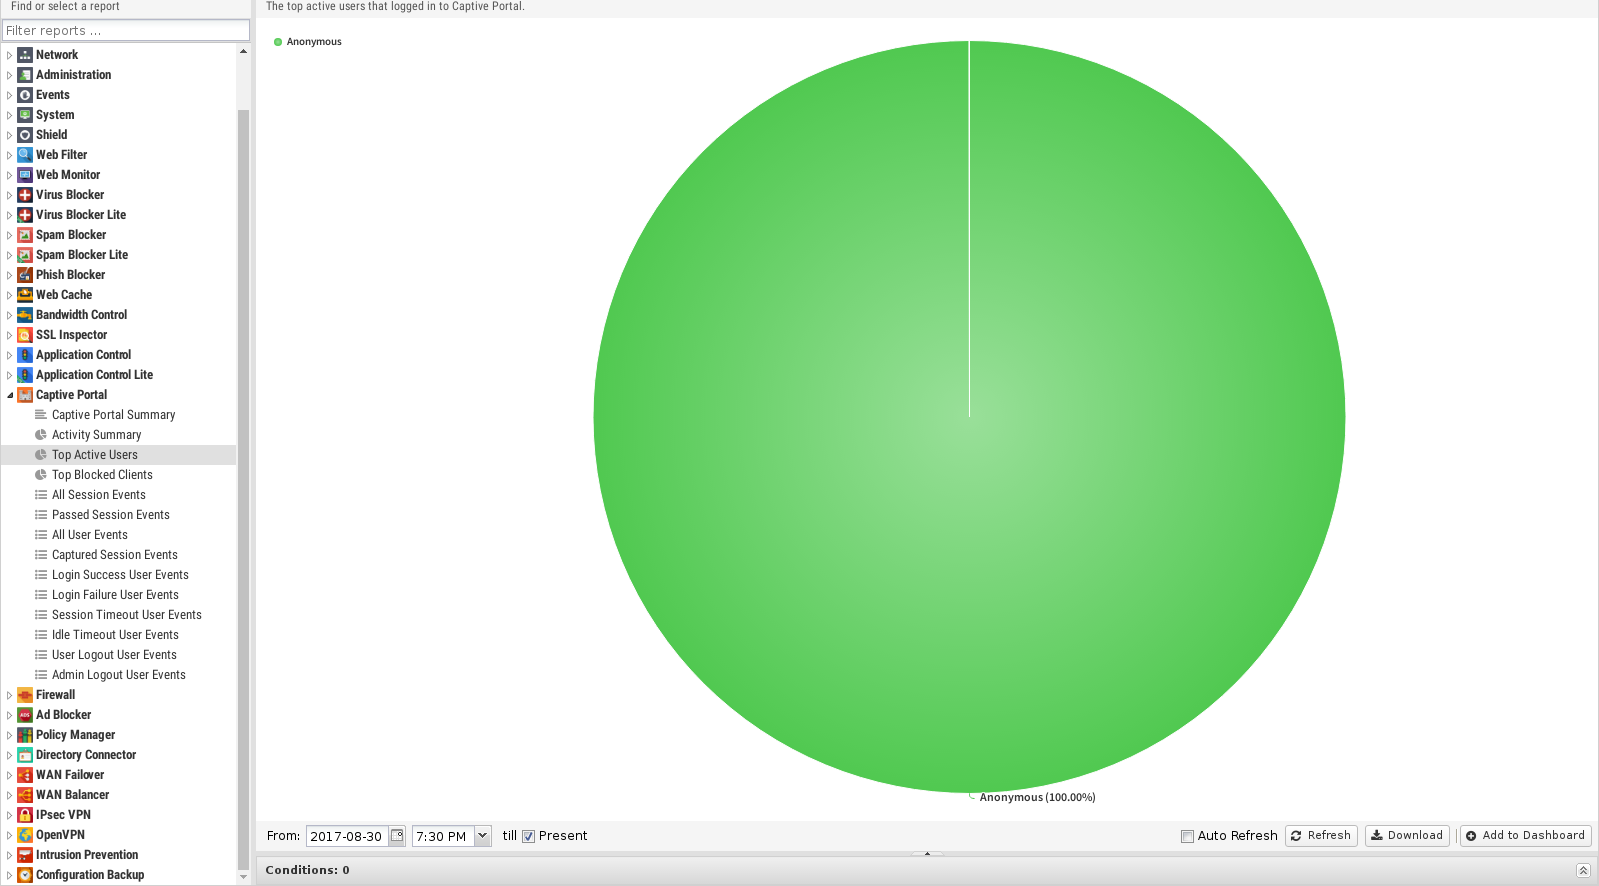Click the report tree scrollbar down arrow
Image resolution: width=1599 pixels, height=886 pixels.
point(243,877)
